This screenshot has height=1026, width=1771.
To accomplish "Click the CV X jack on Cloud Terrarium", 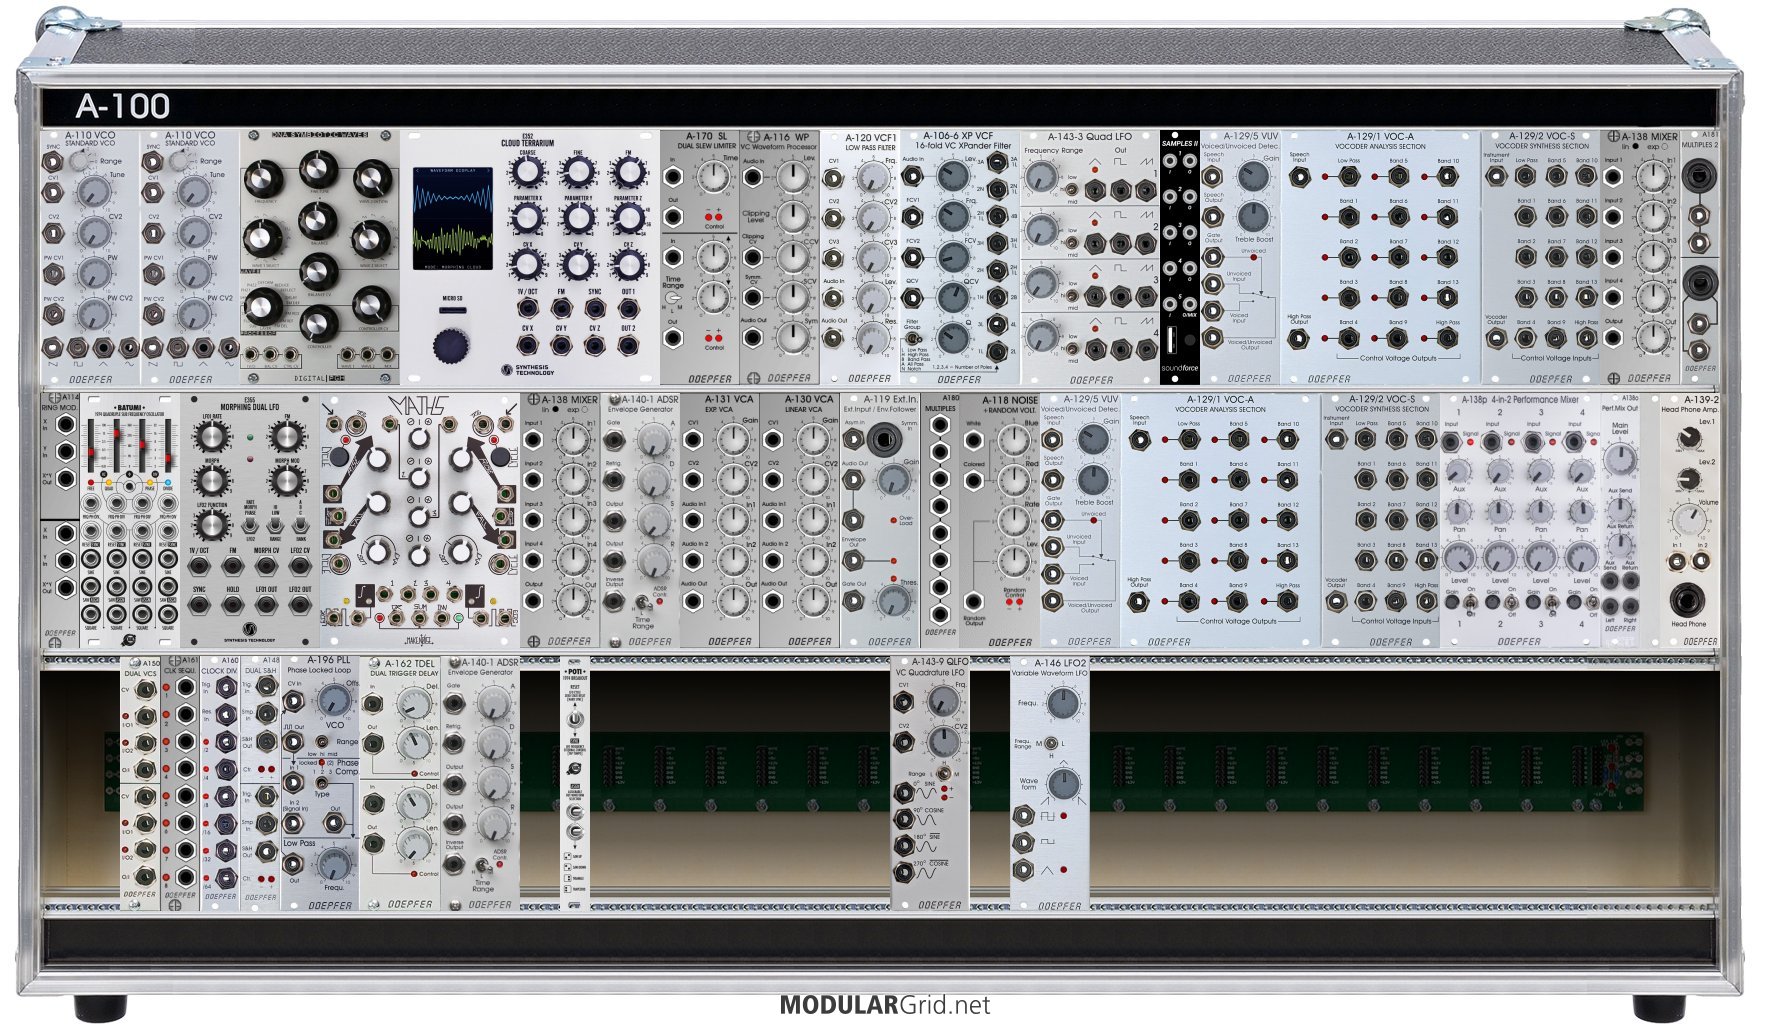I will tap(527, 346).
